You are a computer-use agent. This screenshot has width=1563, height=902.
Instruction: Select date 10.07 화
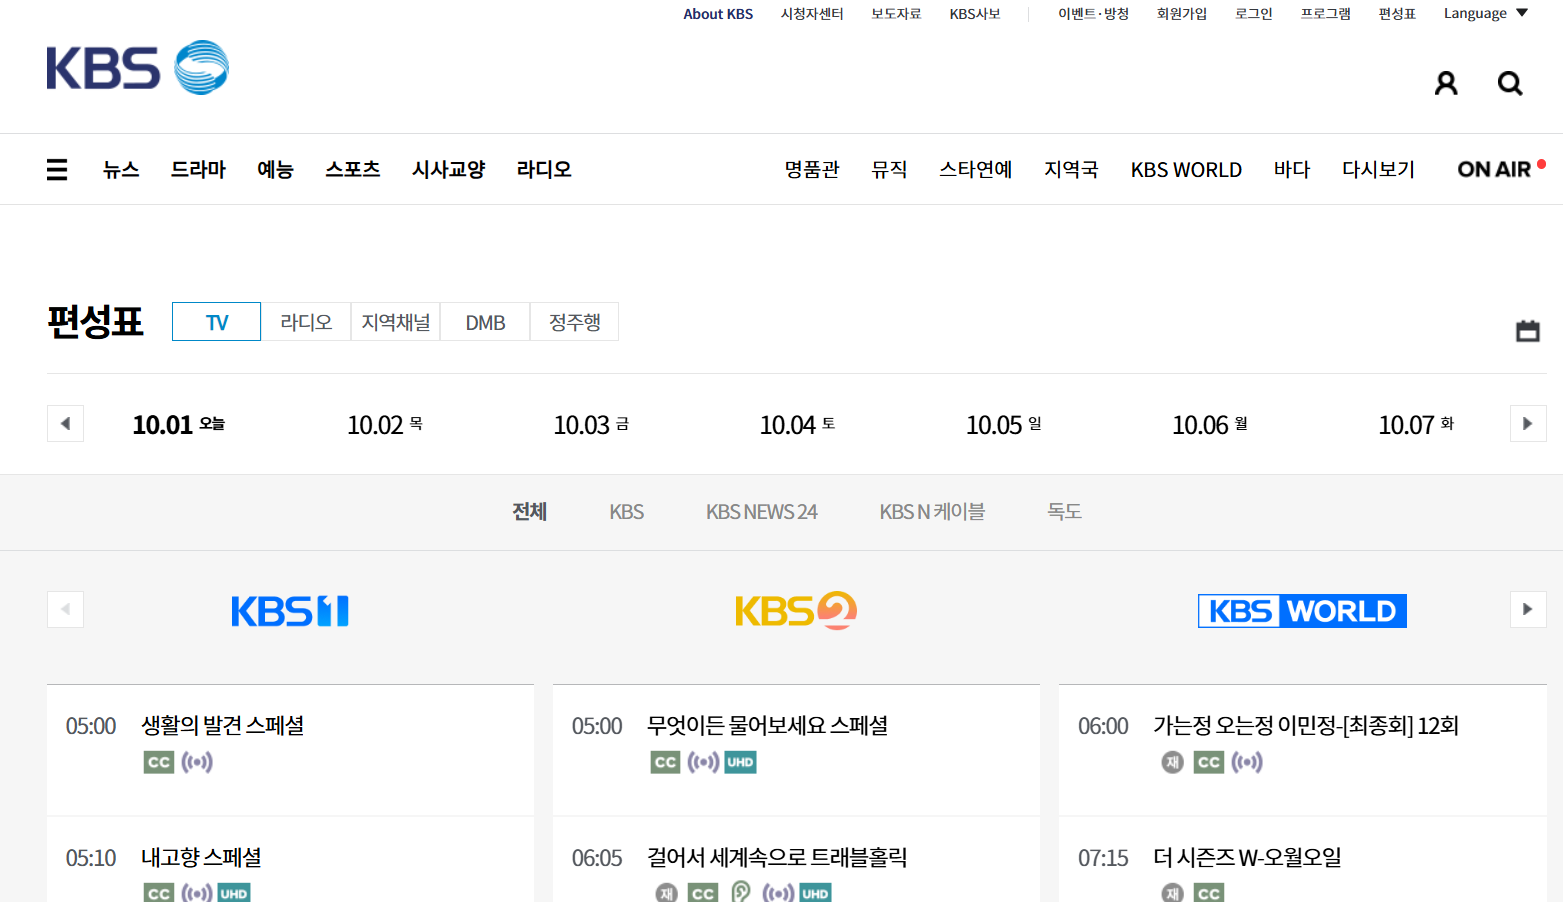1416,425
